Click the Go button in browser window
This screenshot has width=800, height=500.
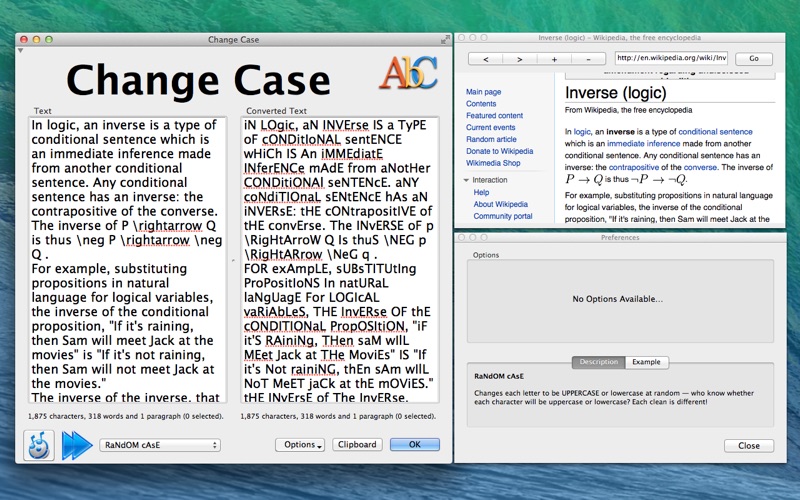754,59
